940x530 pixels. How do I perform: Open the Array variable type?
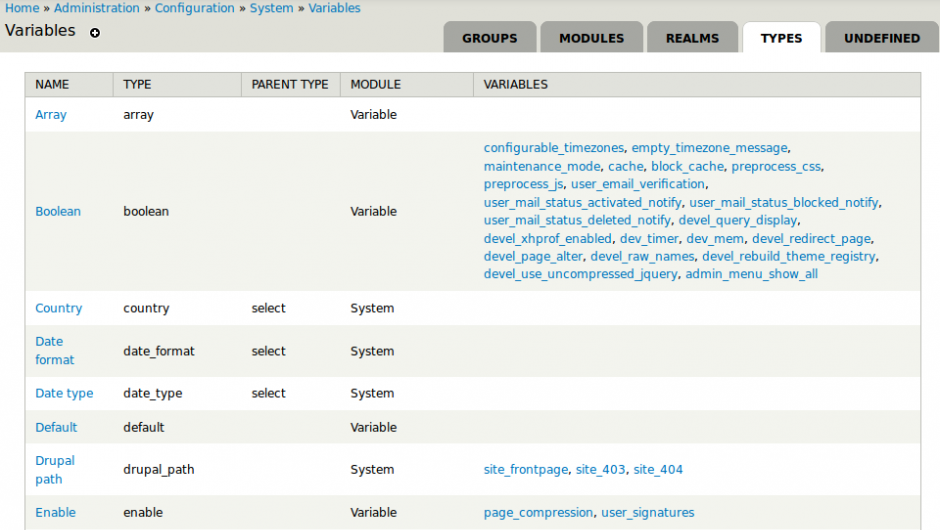51,115
